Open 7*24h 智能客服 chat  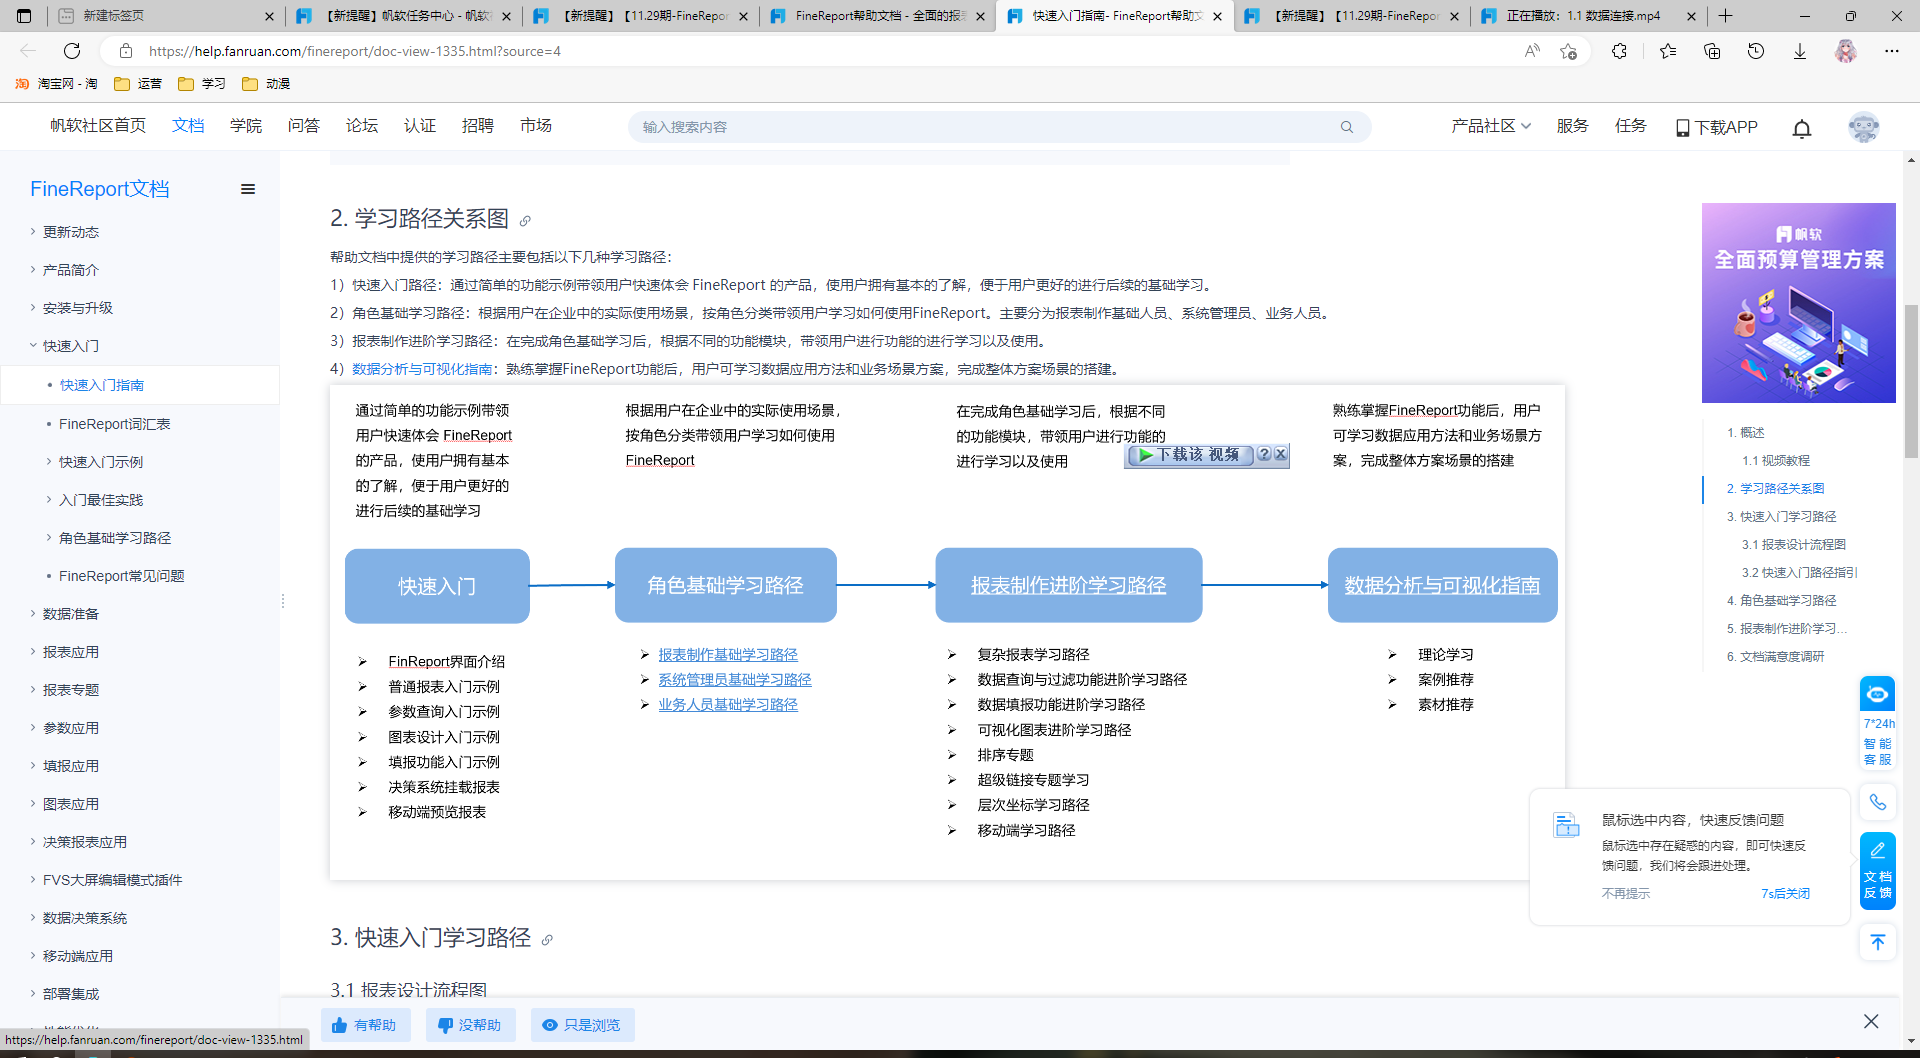(x=1877, y=723)
